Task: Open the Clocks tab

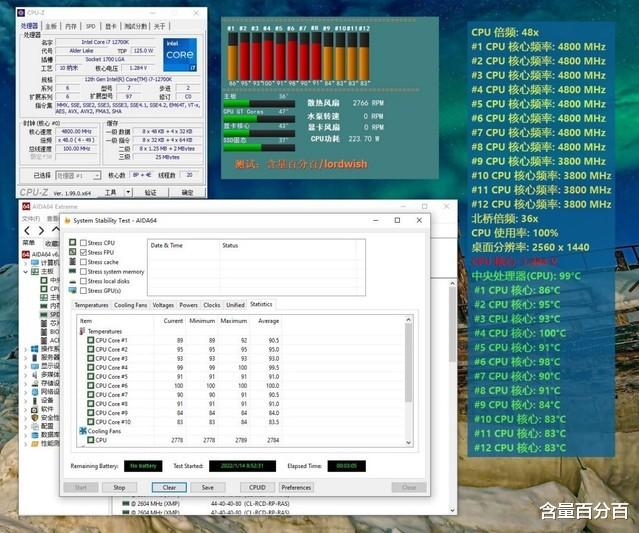Action: point(212,305)
